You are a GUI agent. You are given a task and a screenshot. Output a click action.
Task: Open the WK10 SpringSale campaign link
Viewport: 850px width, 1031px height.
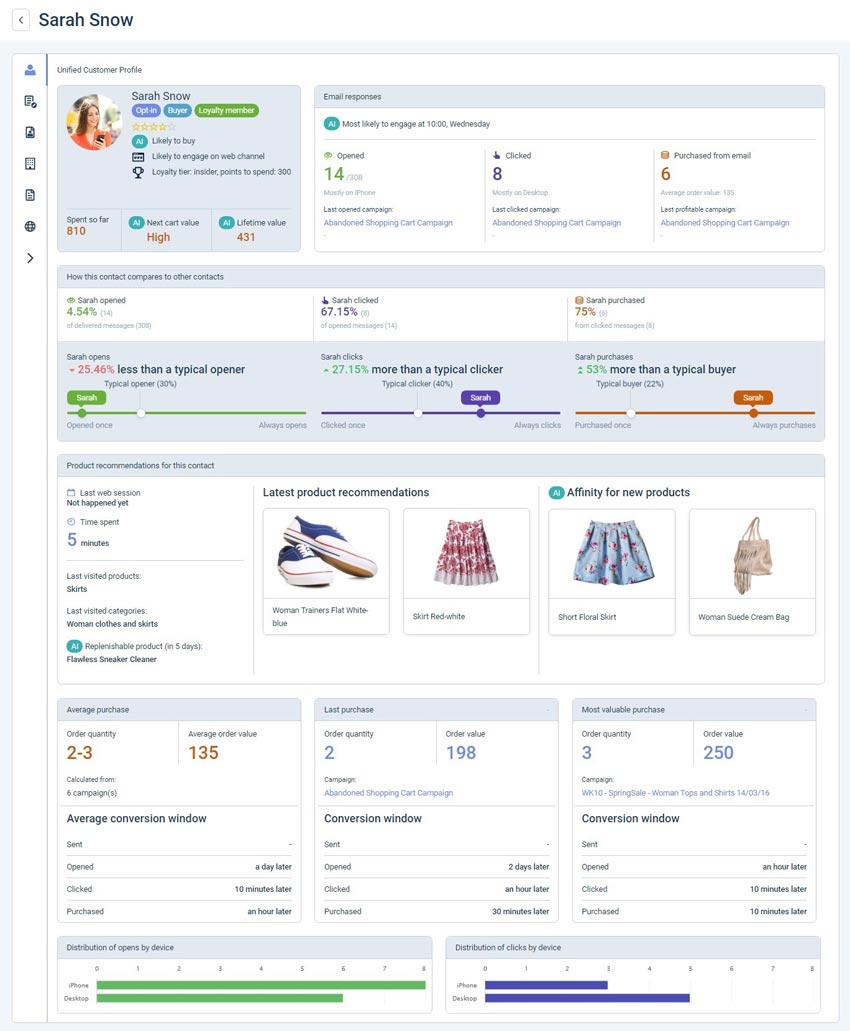click(675, 793)
